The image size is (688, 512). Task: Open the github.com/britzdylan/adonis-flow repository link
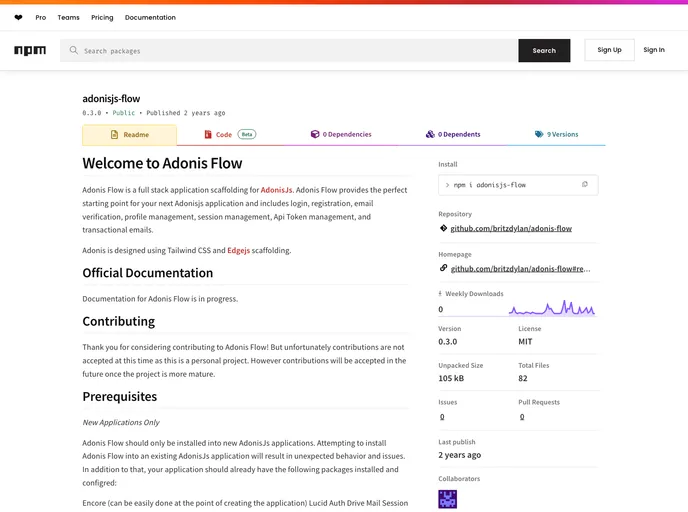[511, 228]
